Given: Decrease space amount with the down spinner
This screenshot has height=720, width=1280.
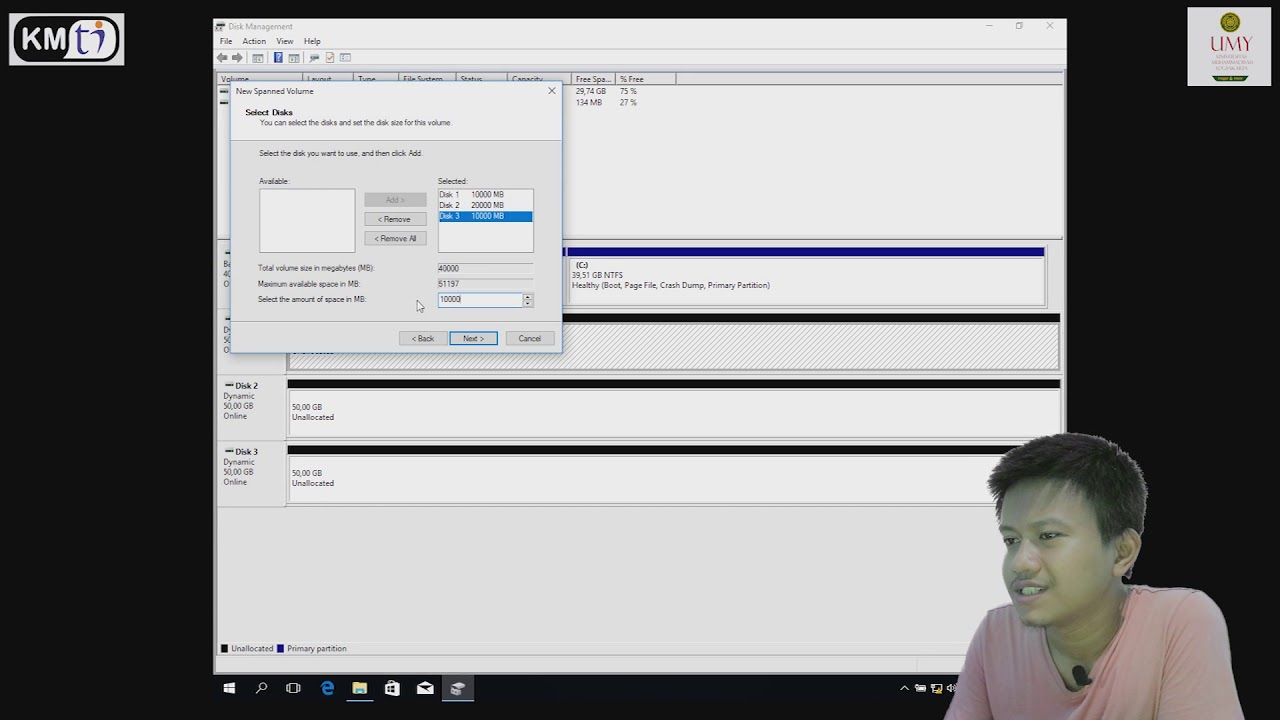Looking at the screenshot, I should (x=528, y=303).
